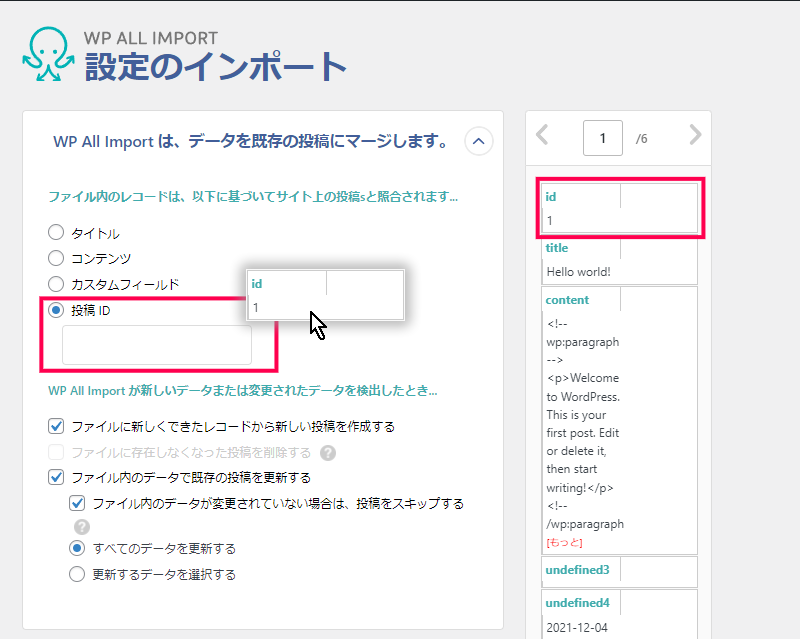Click the Hello world! value
This screenshot has height=639, width=800.
(x=579, y=272)
